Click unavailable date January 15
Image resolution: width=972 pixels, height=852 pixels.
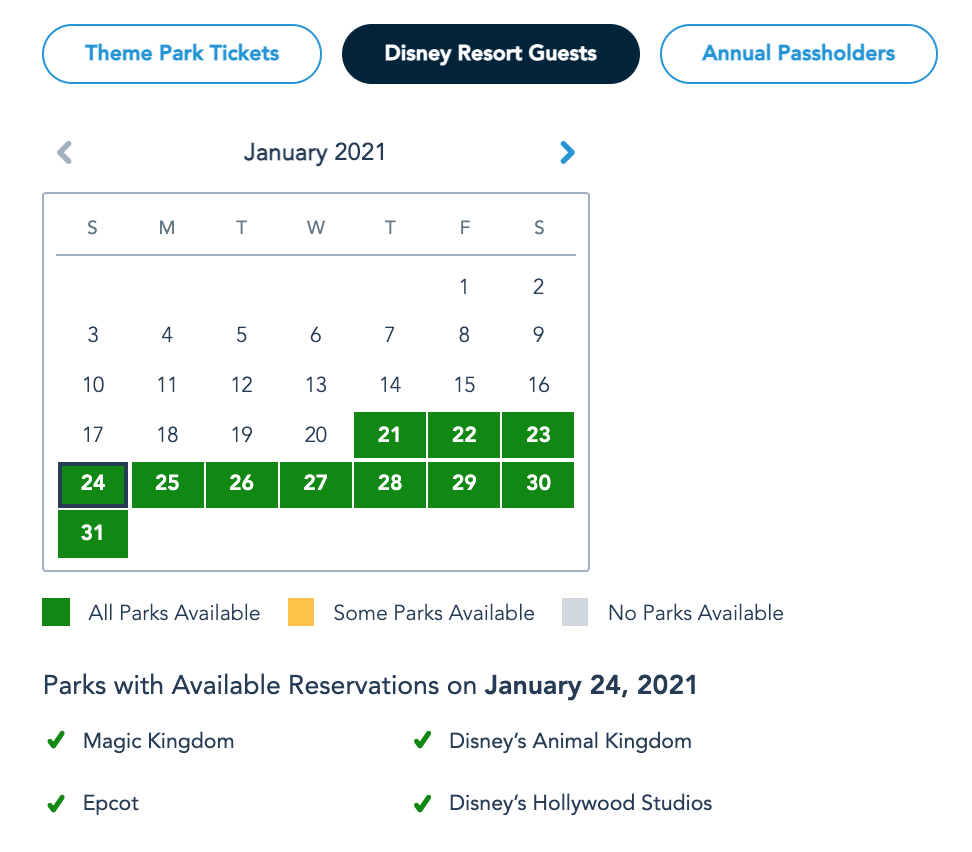[x=464, y=385]
